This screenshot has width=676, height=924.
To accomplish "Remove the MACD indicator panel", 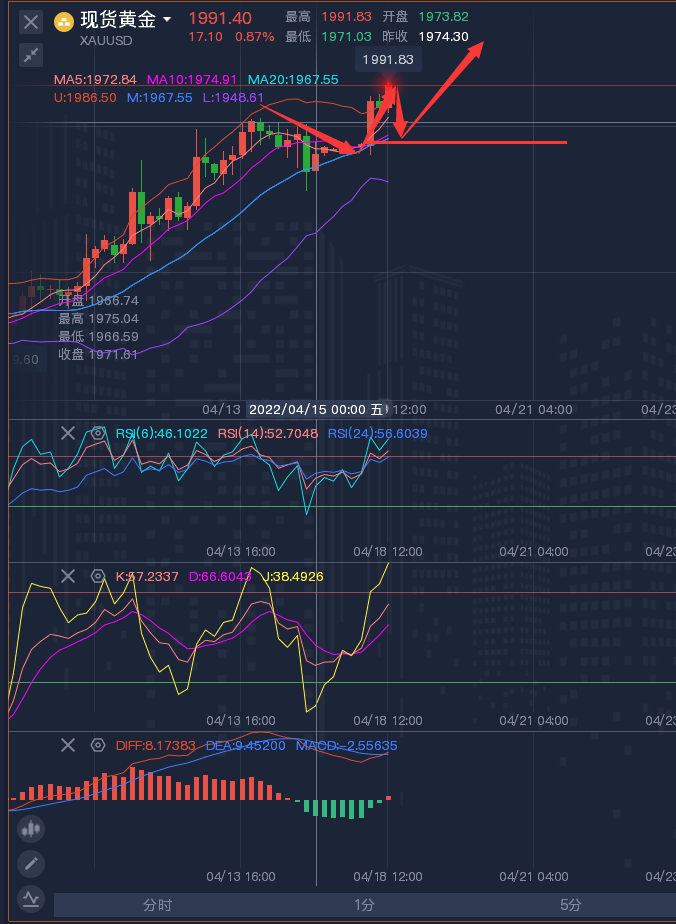I will 68,745.
